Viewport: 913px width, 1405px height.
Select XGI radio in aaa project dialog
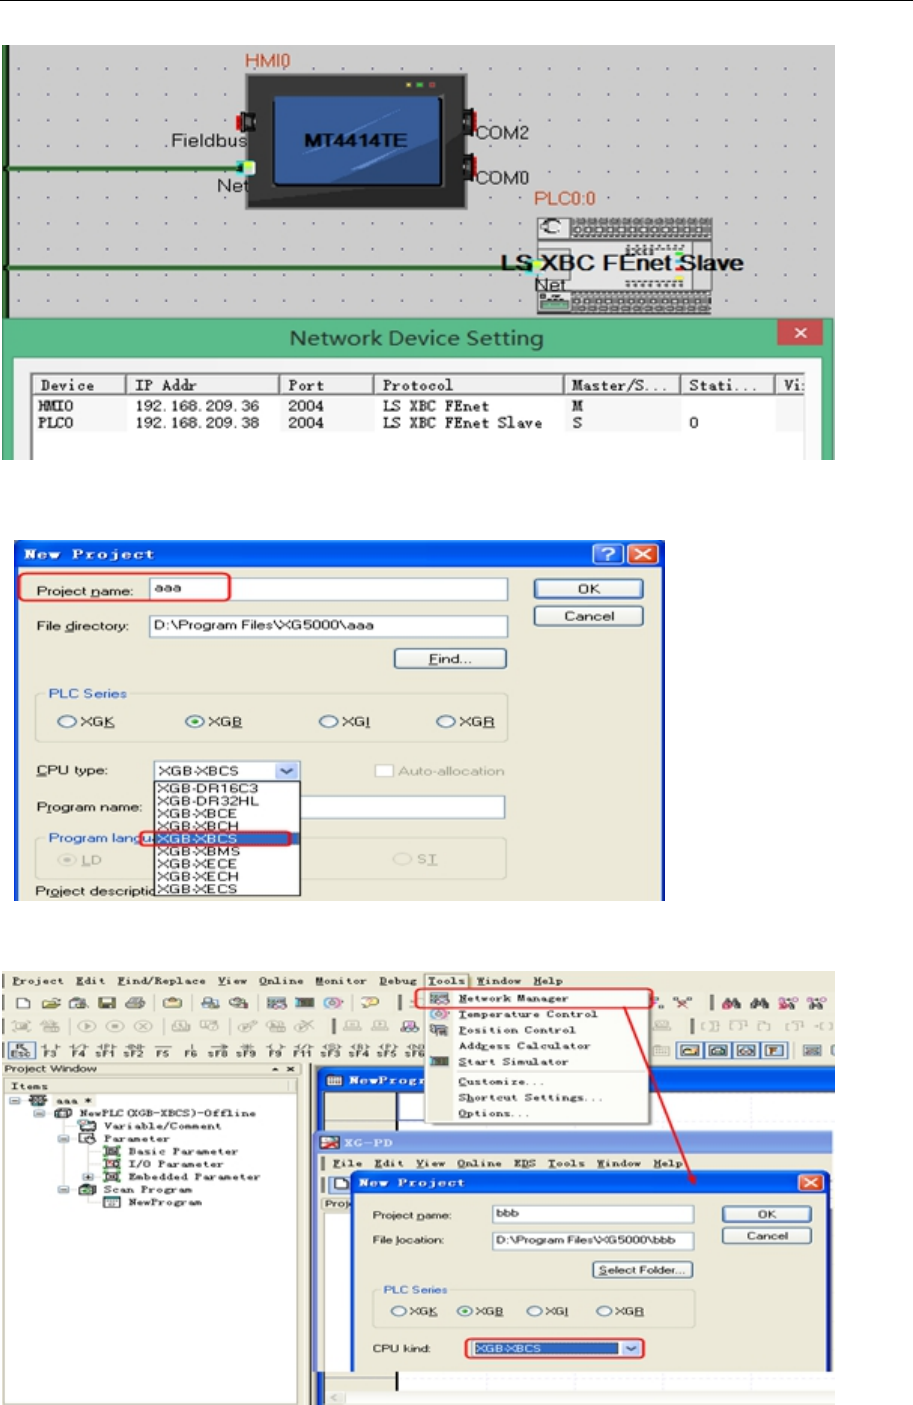click(327, 722)
